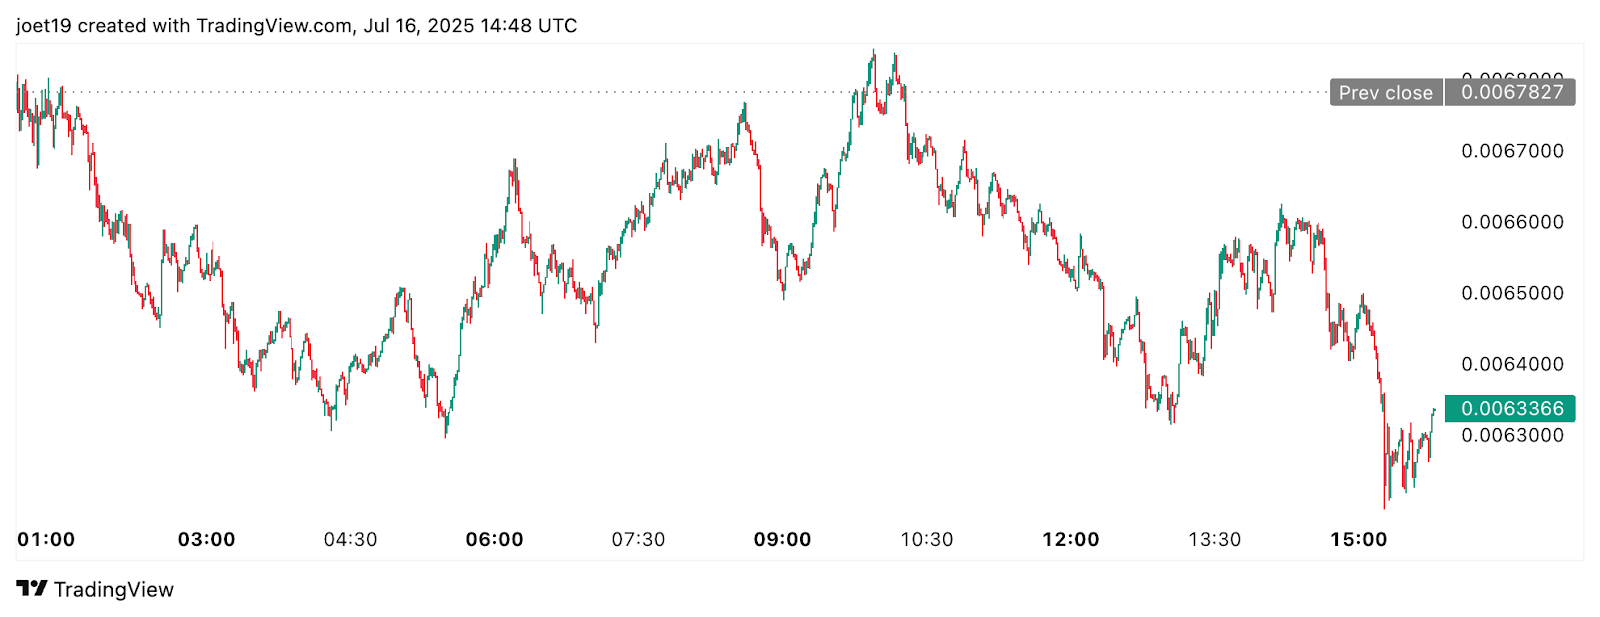
Task: Click the 0.0063000 price axis label
Action: (x=1512, y=435)
